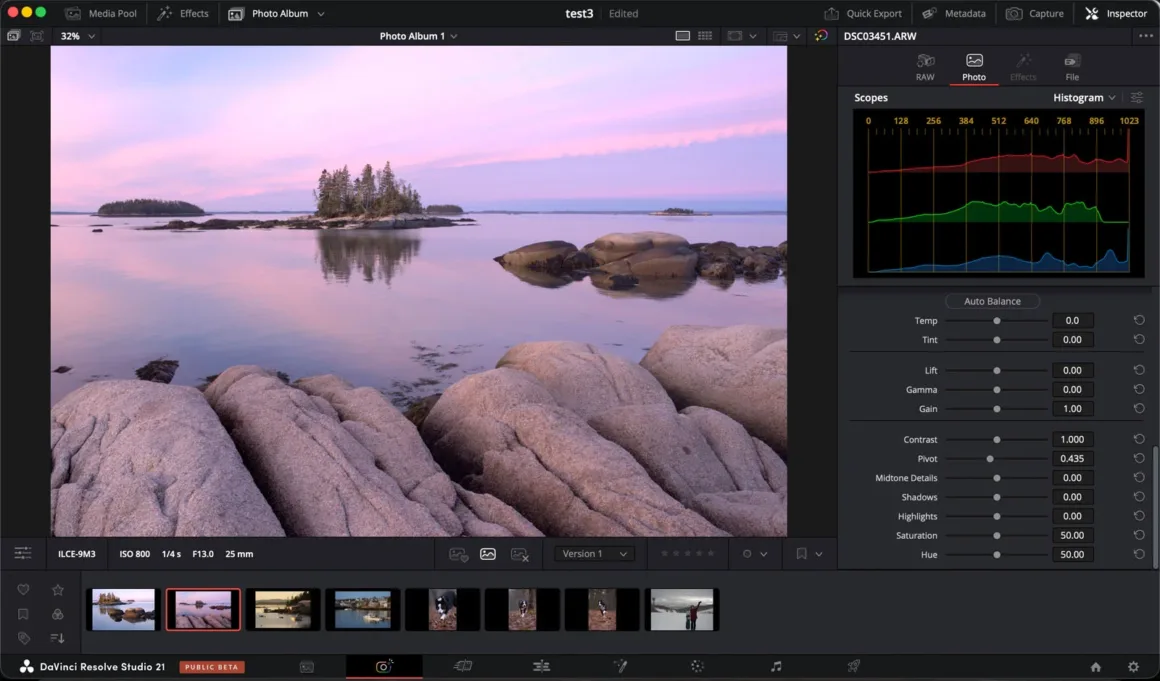This screenshot has height=681, width=1160.
Task: Open the Fairlight audio page
Action: [x=776, y=666]
